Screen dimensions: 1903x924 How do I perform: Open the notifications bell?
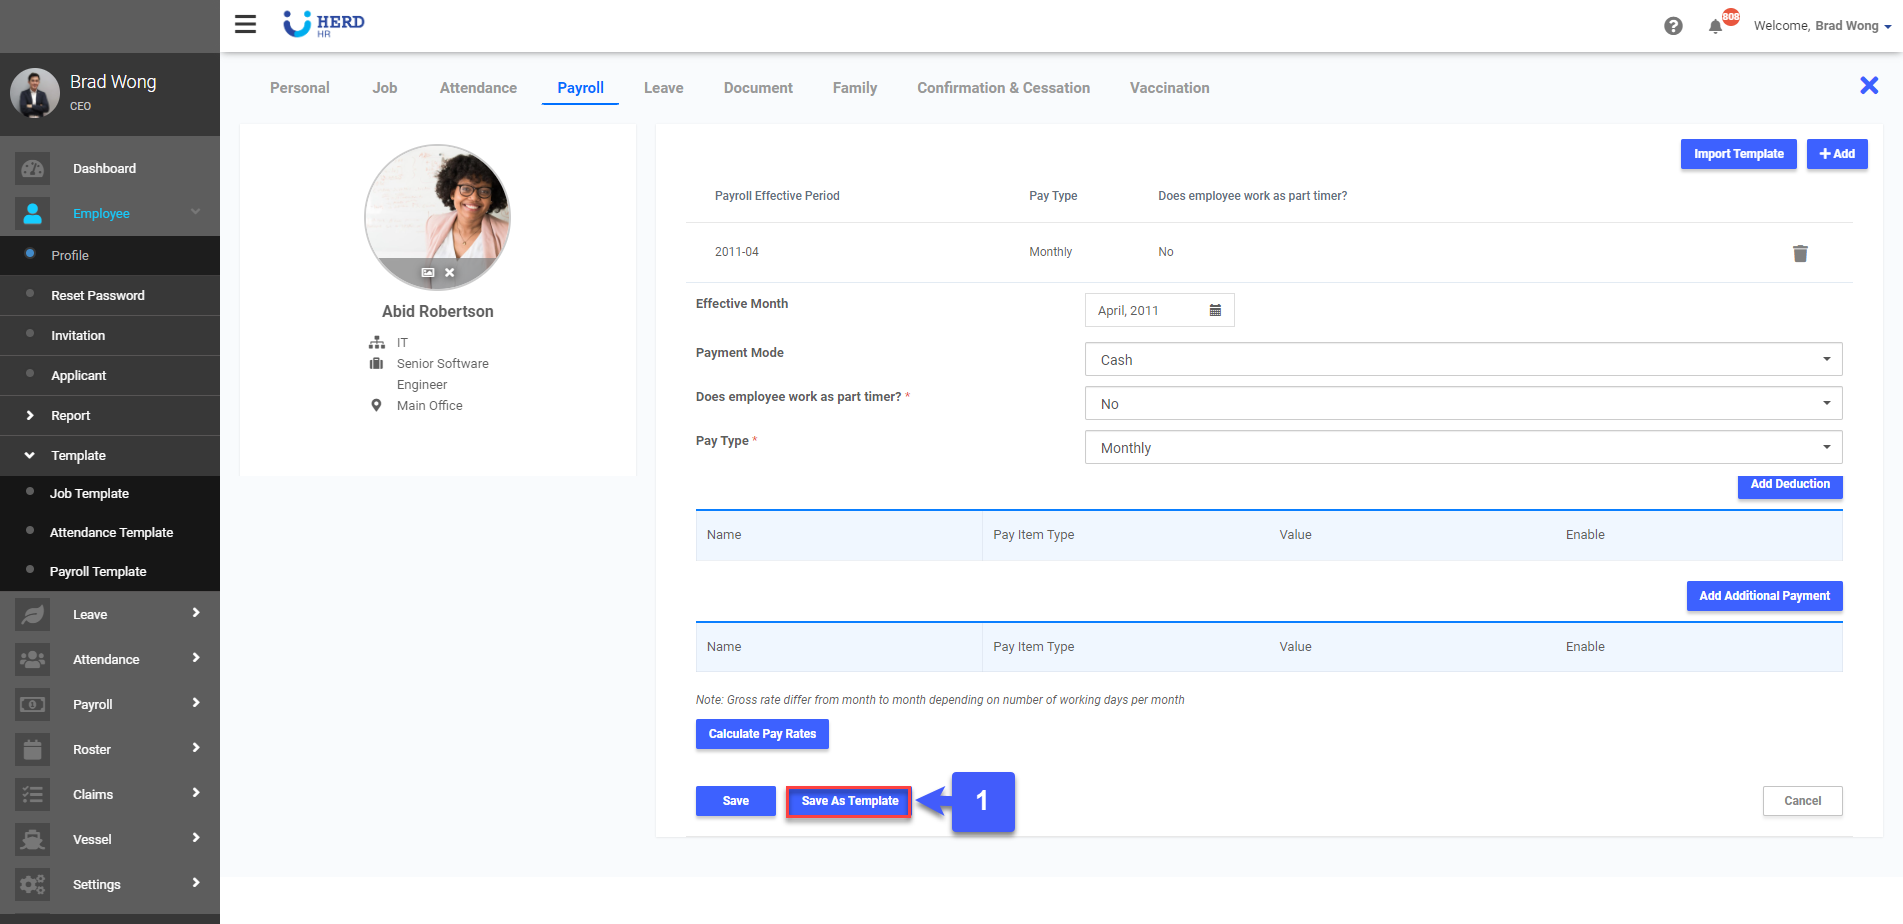pyautogui.click(x=1717, y=25)
